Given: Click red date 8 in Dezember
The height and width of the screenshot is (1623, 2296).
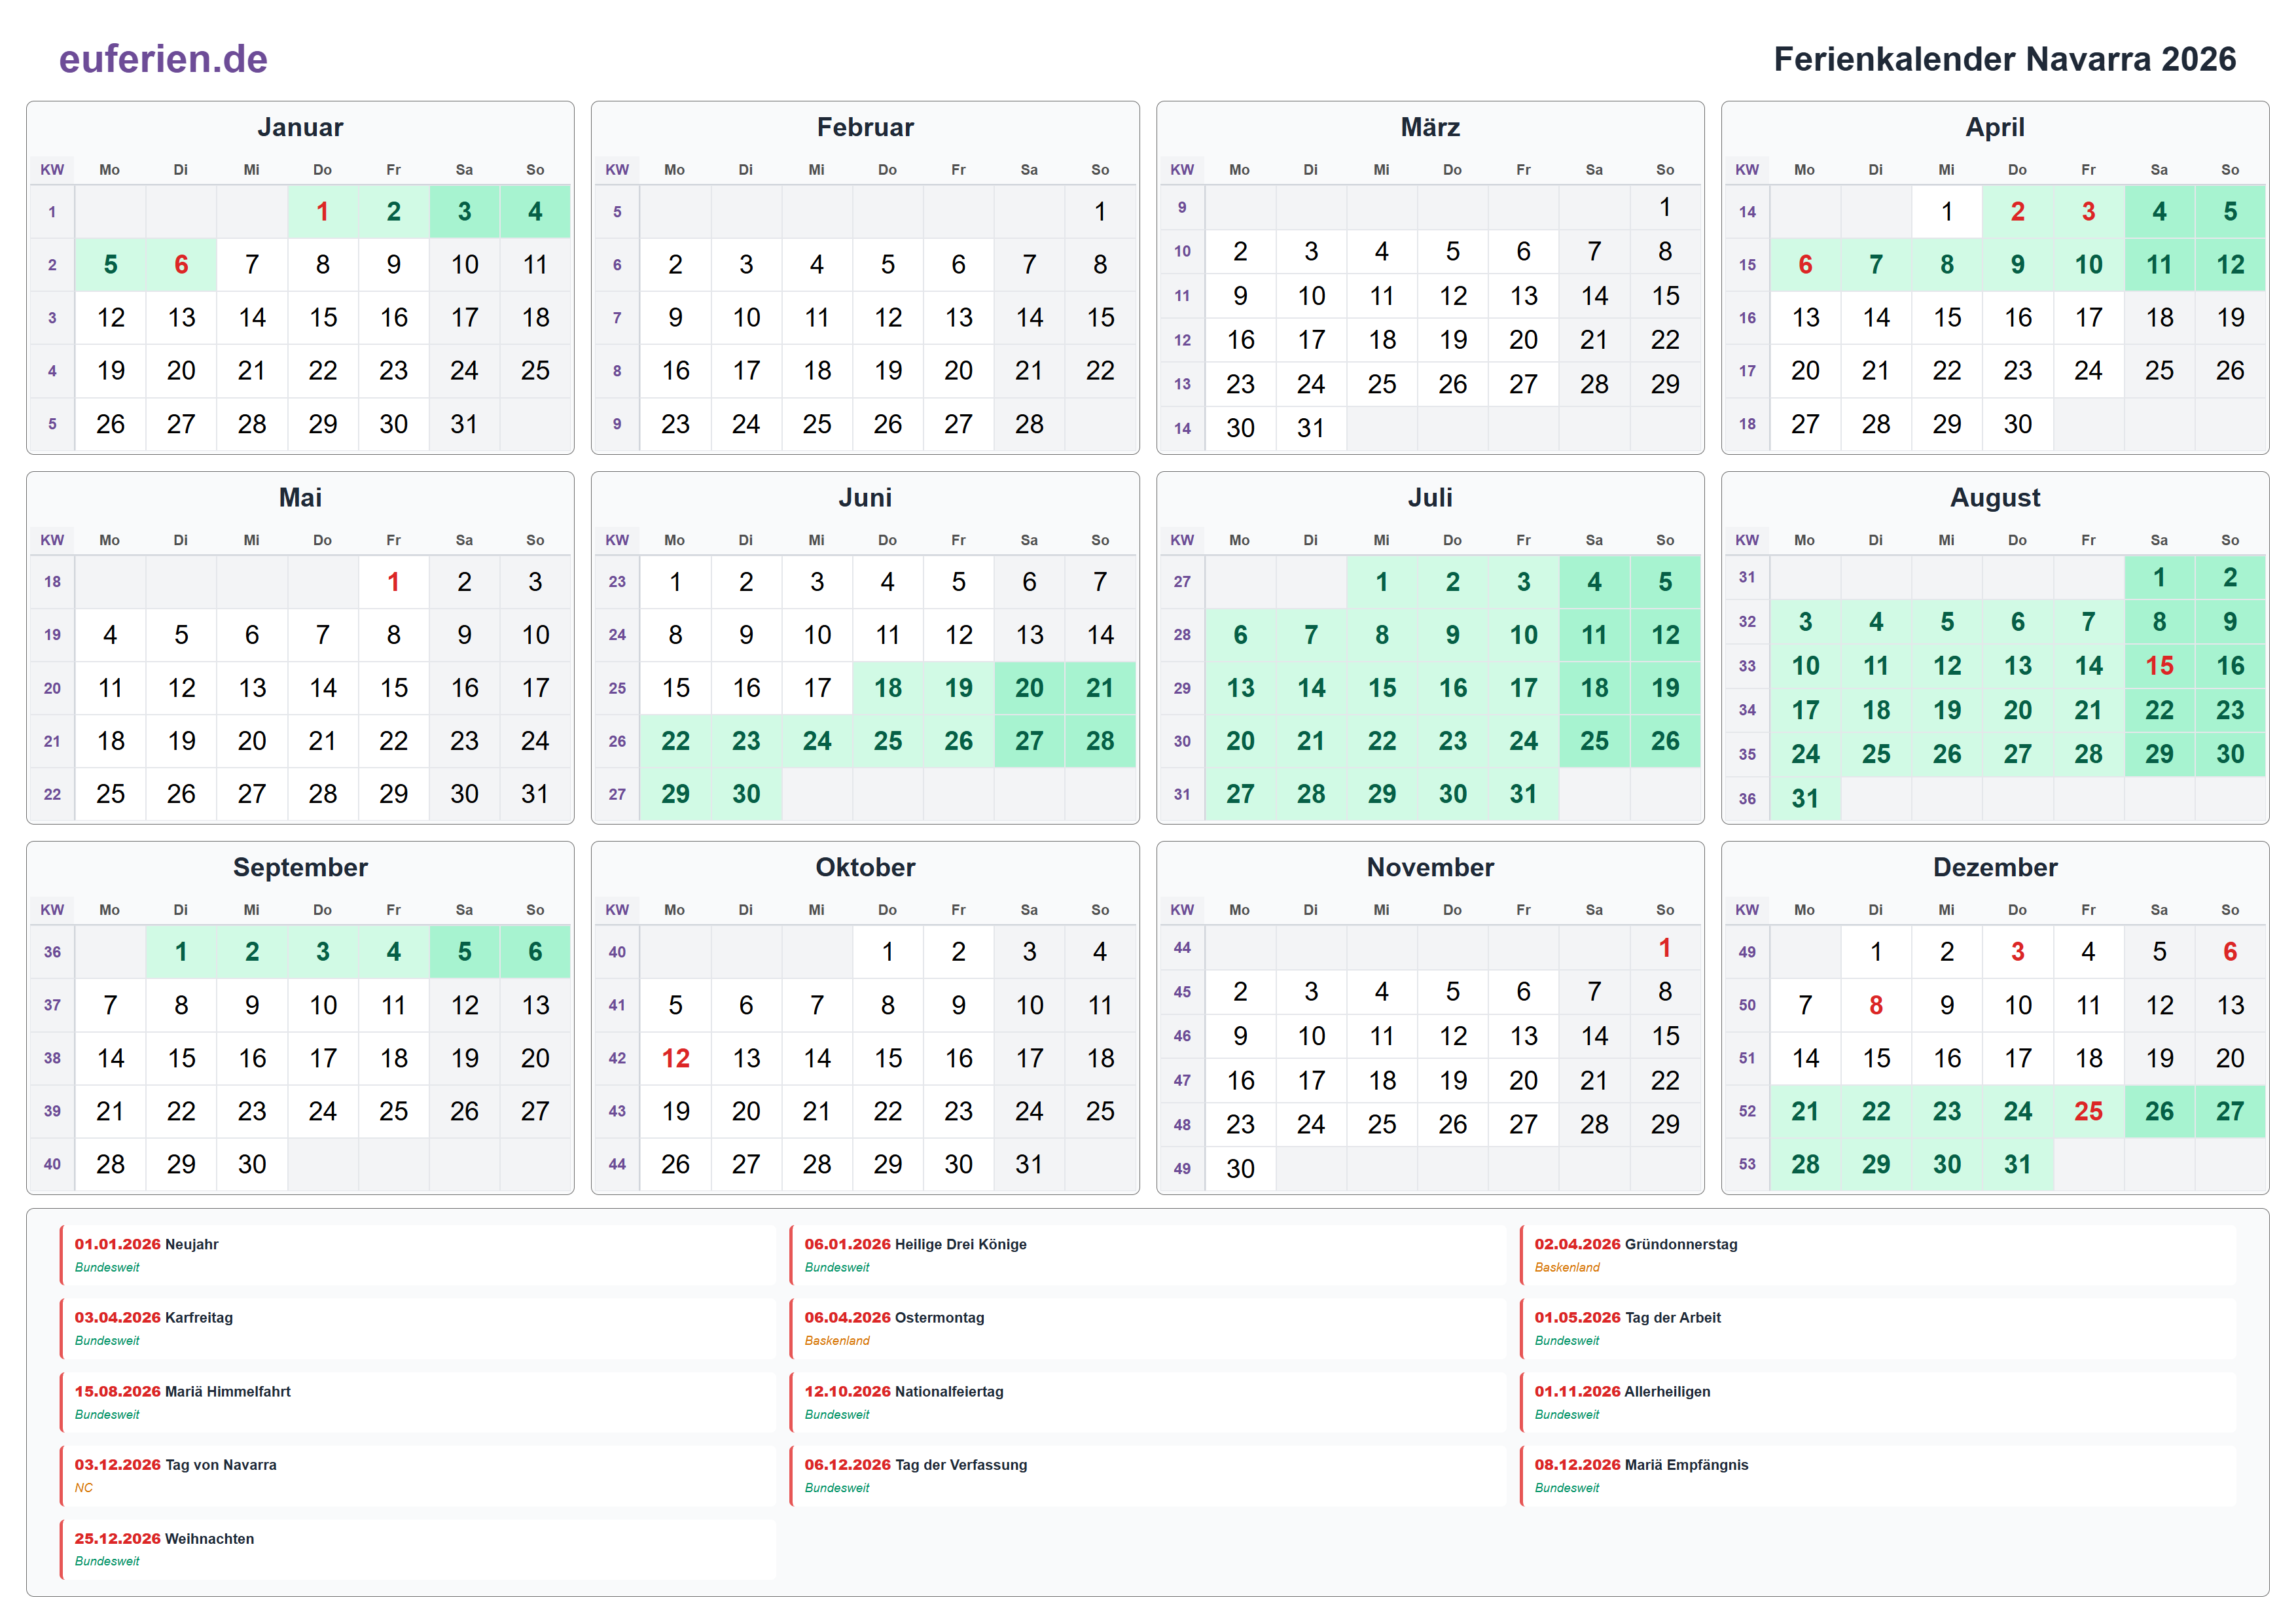Looking at the screenshot, I should (x=1876, y=1005).
